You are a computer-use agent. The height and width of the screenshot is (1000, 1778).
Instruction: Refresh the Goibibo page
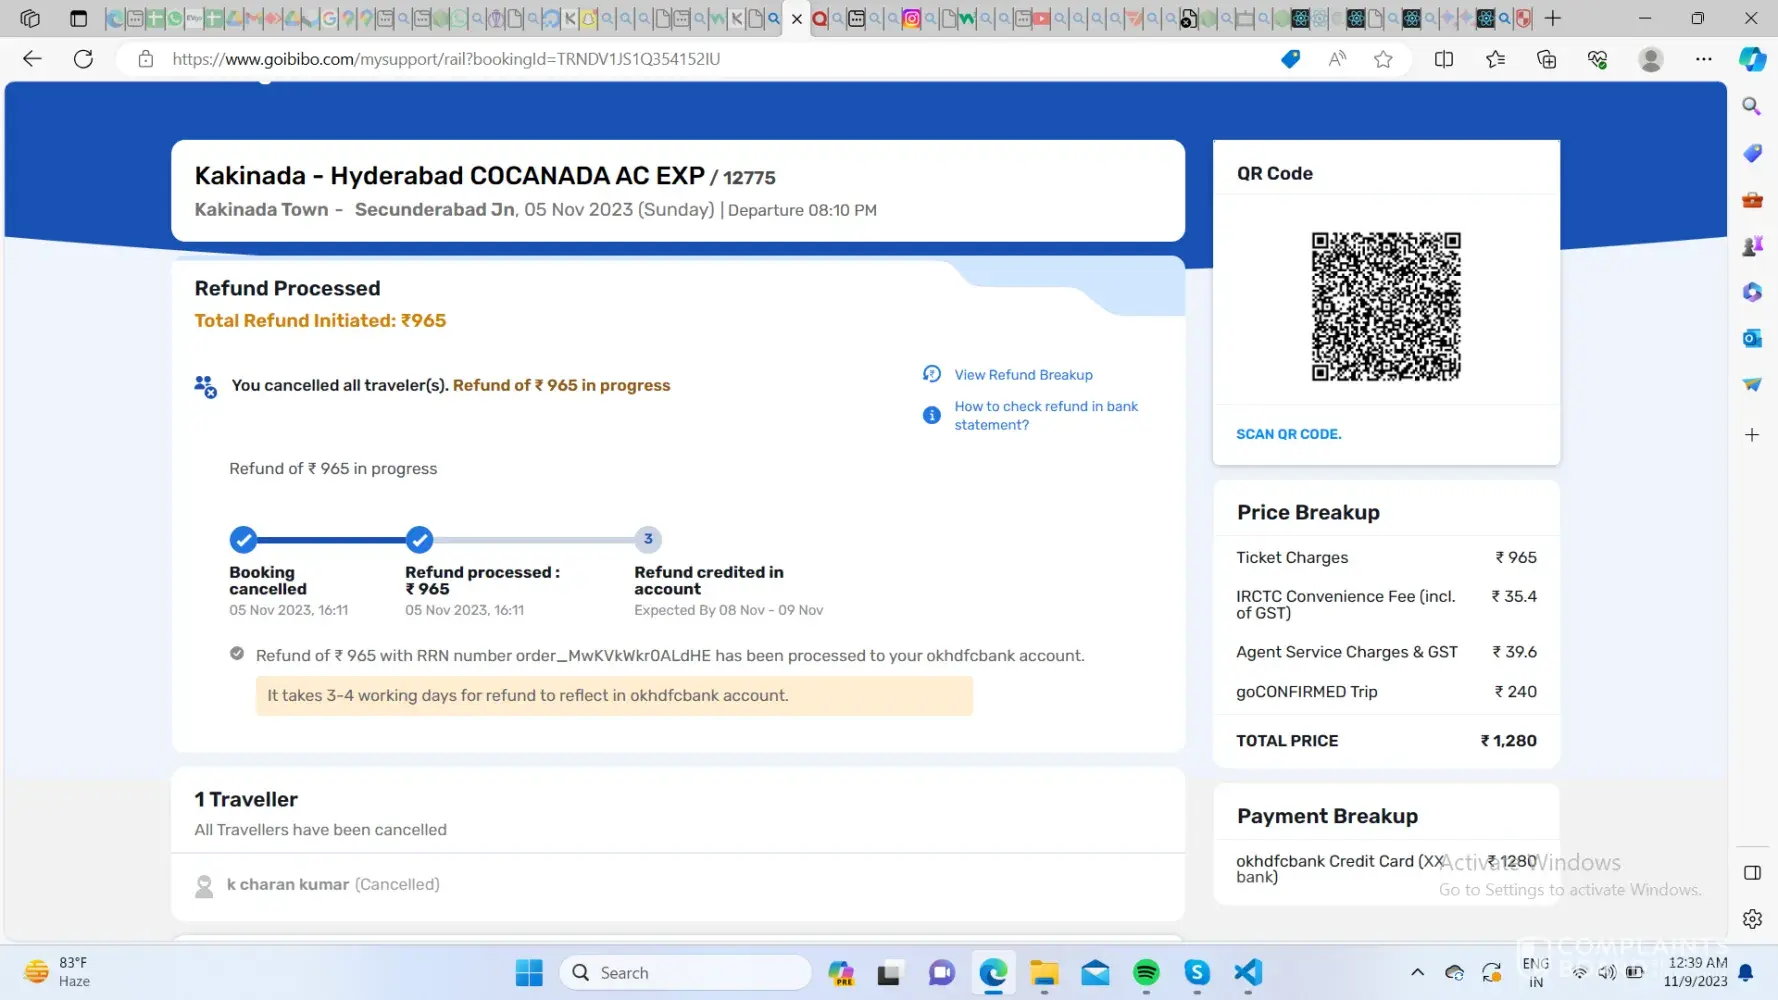pyautogui.click(x=84, y=59)
